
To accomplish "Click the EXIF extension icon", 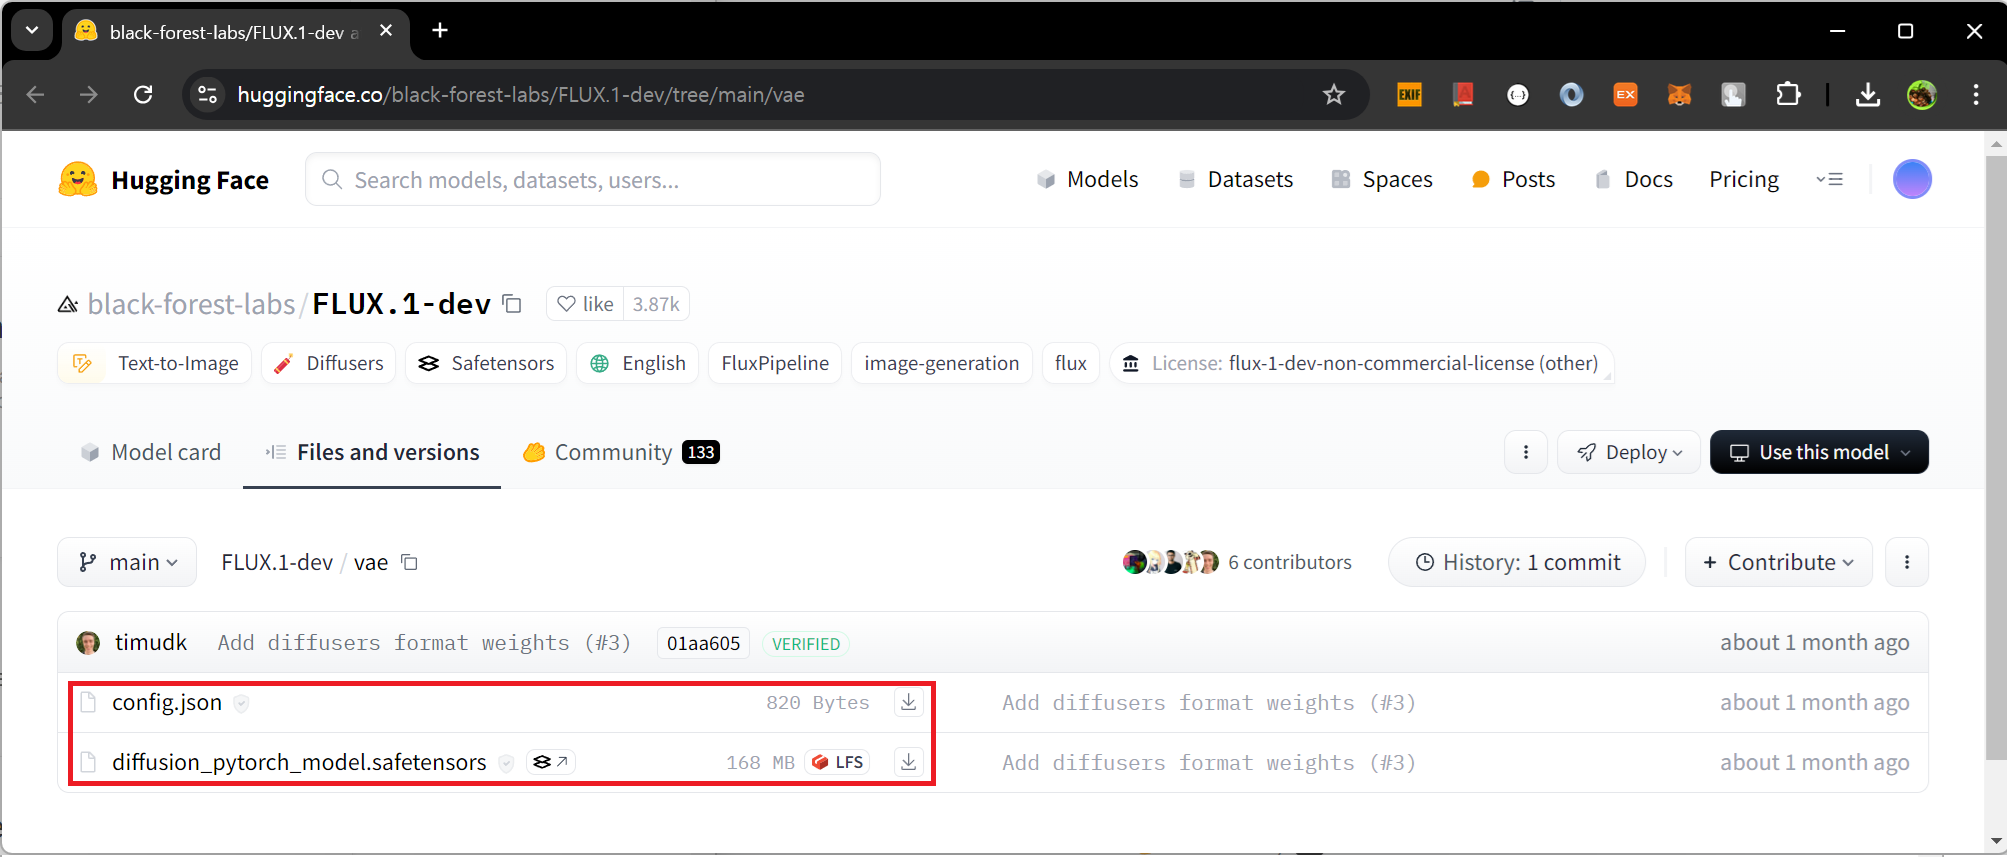I will (x=1410, y=95).
